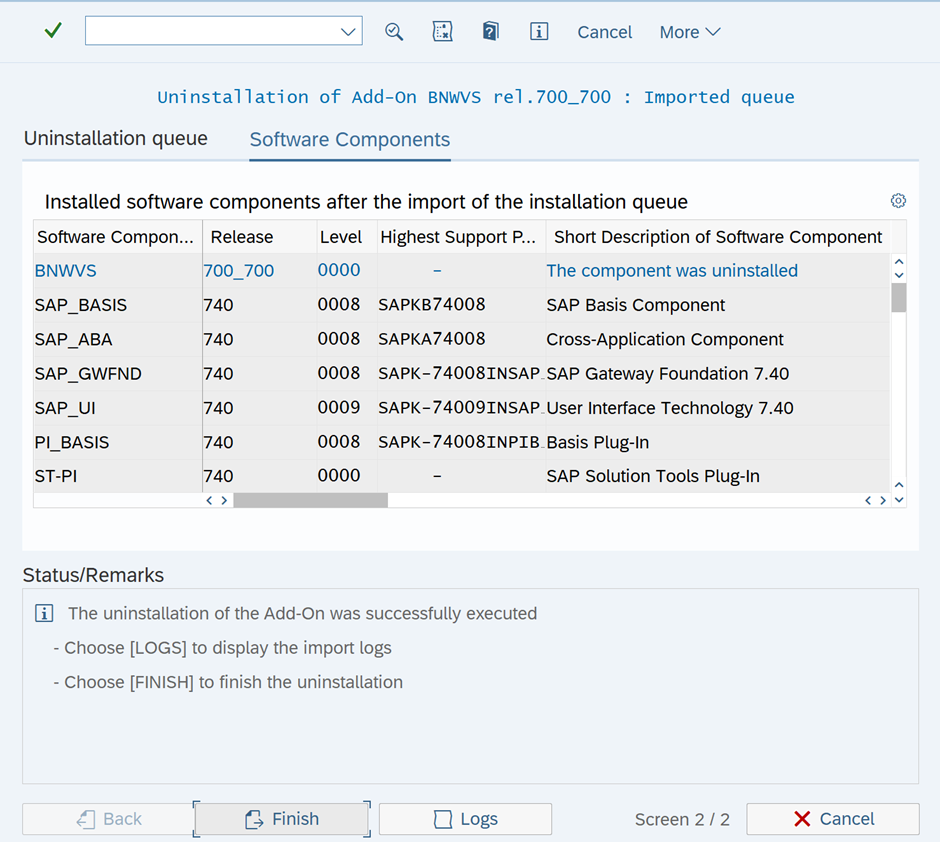Screen dimensions: 940x842
Task: Click the horizontal scrollbar thumb in the table
Action: [x=310, y=500]
